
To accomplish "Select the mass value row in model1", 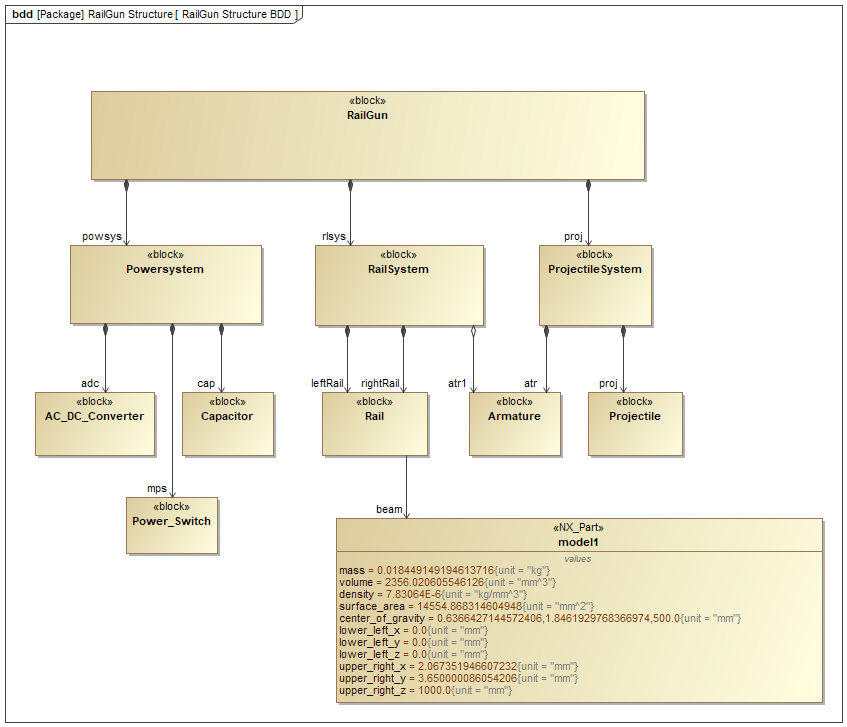I will click(445, 570).
